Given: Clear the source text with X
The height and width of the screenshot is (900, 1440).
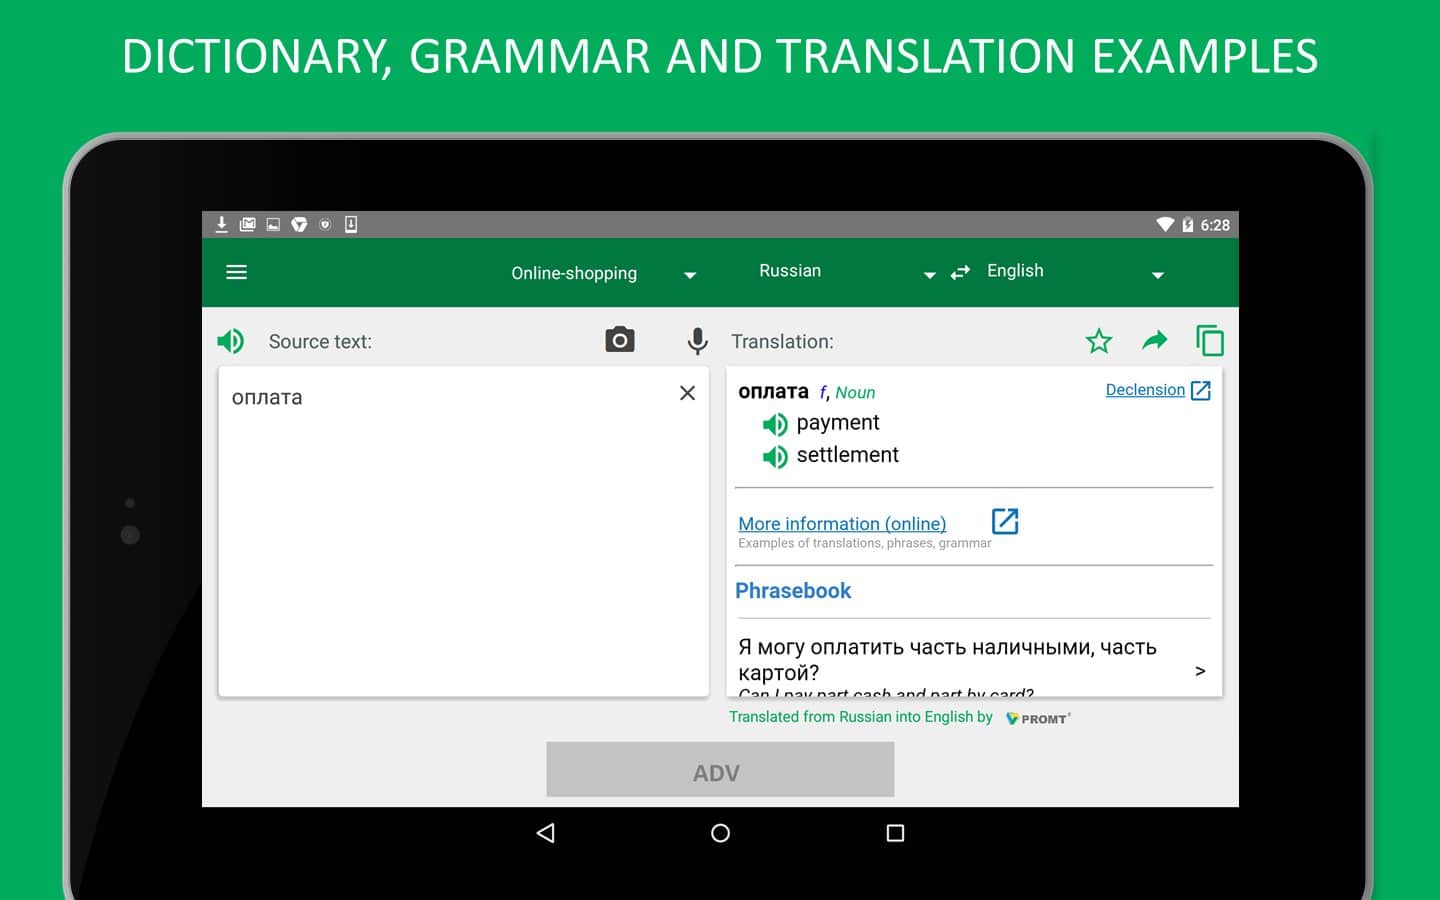Looking at the screenshot, I should (x=687, y=393).
